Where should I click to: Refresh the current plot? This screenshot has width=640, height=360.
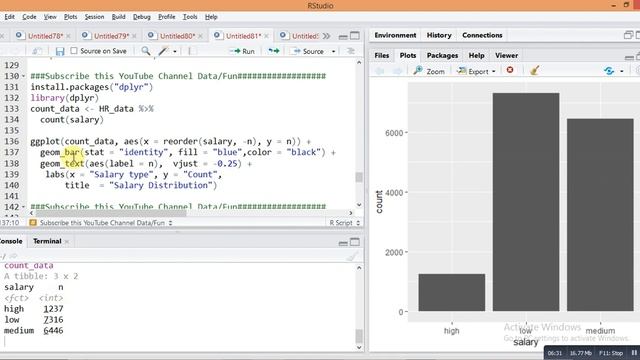tap(609, 71)
